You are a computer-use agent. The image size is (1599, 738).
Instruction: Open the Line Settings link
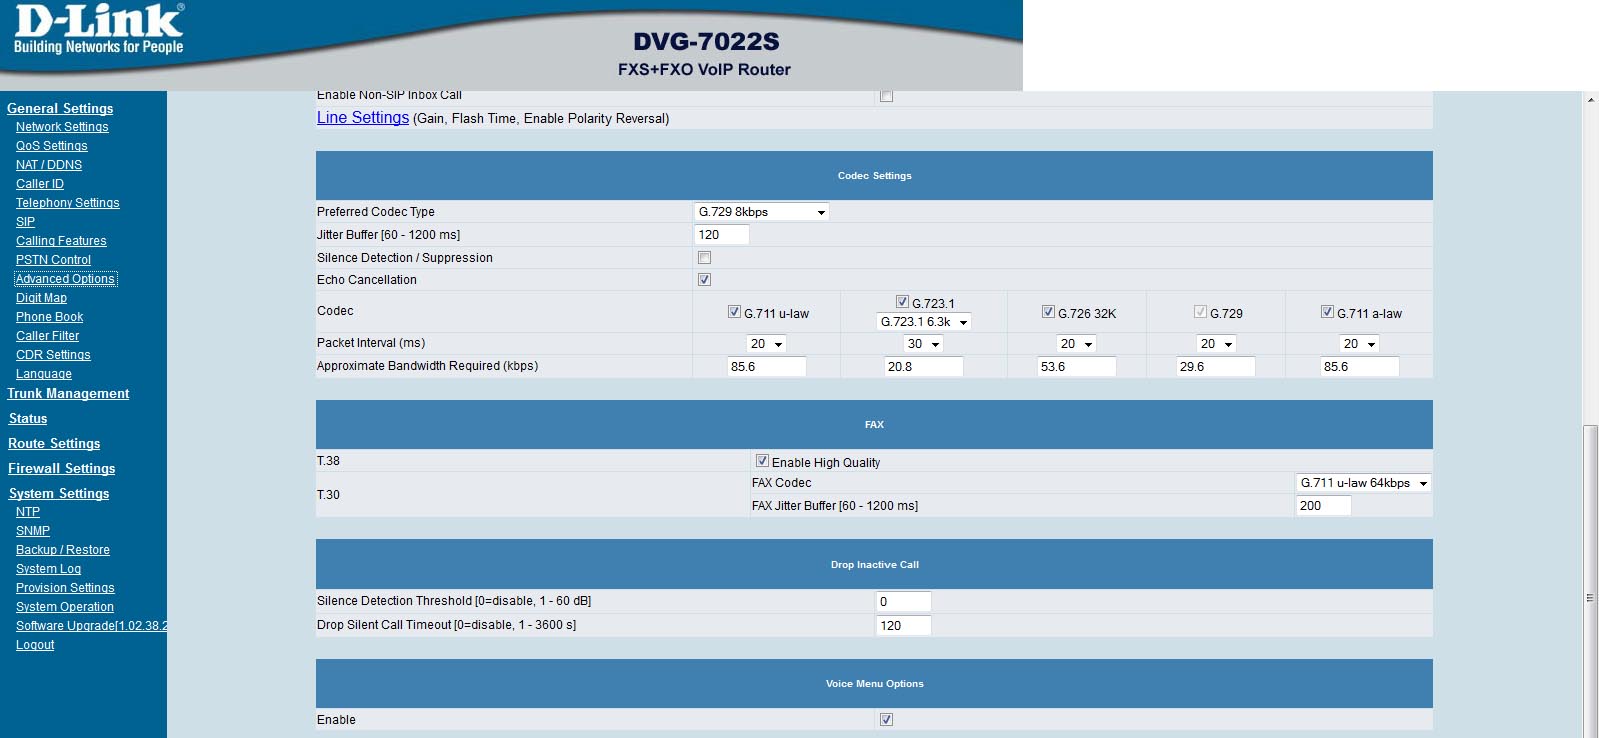[x=363, y=118]
